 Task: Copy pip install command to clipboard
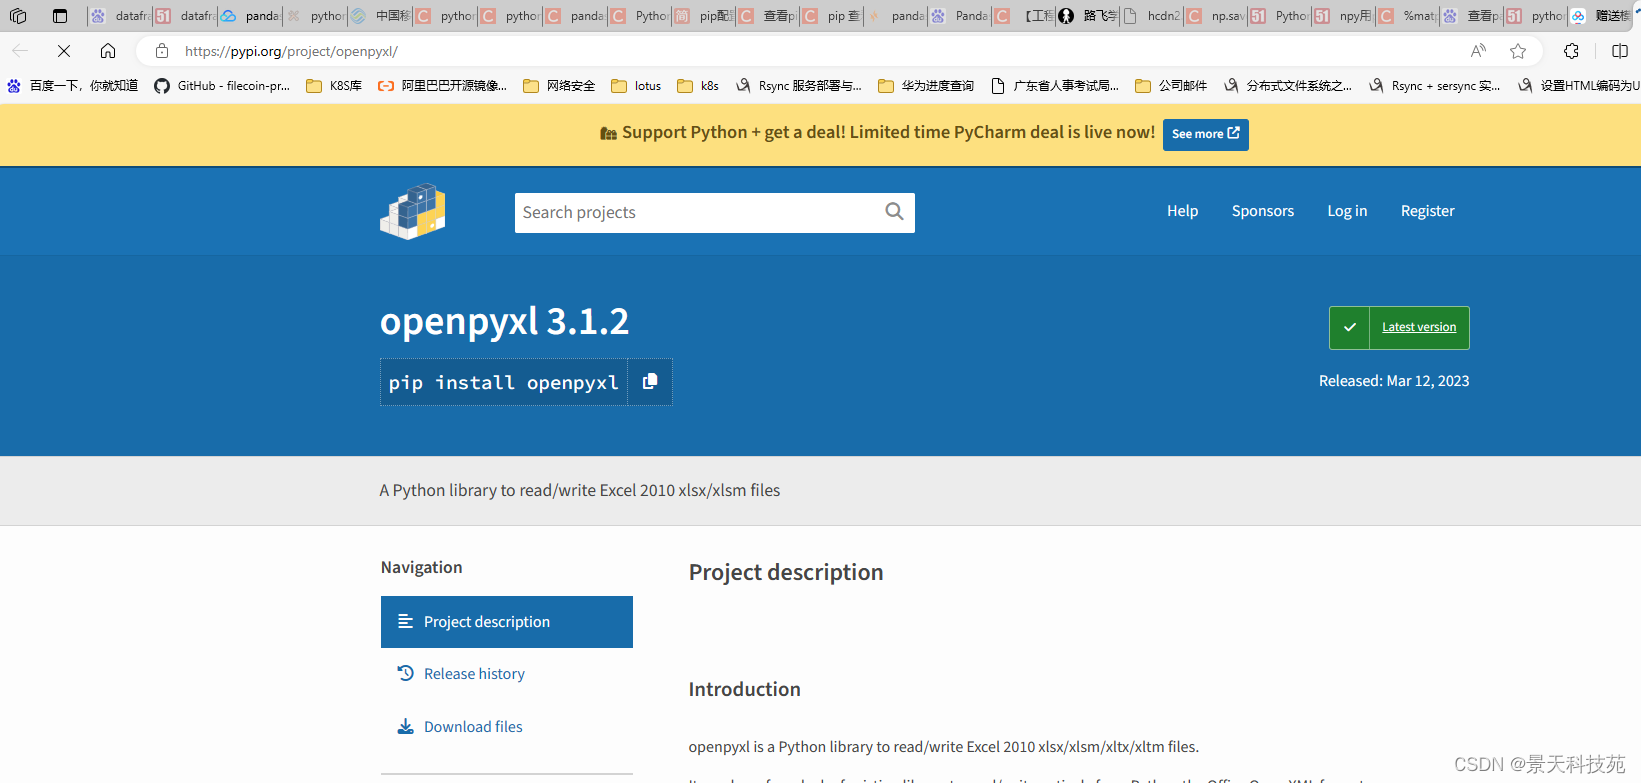click(x=650, y=382)
